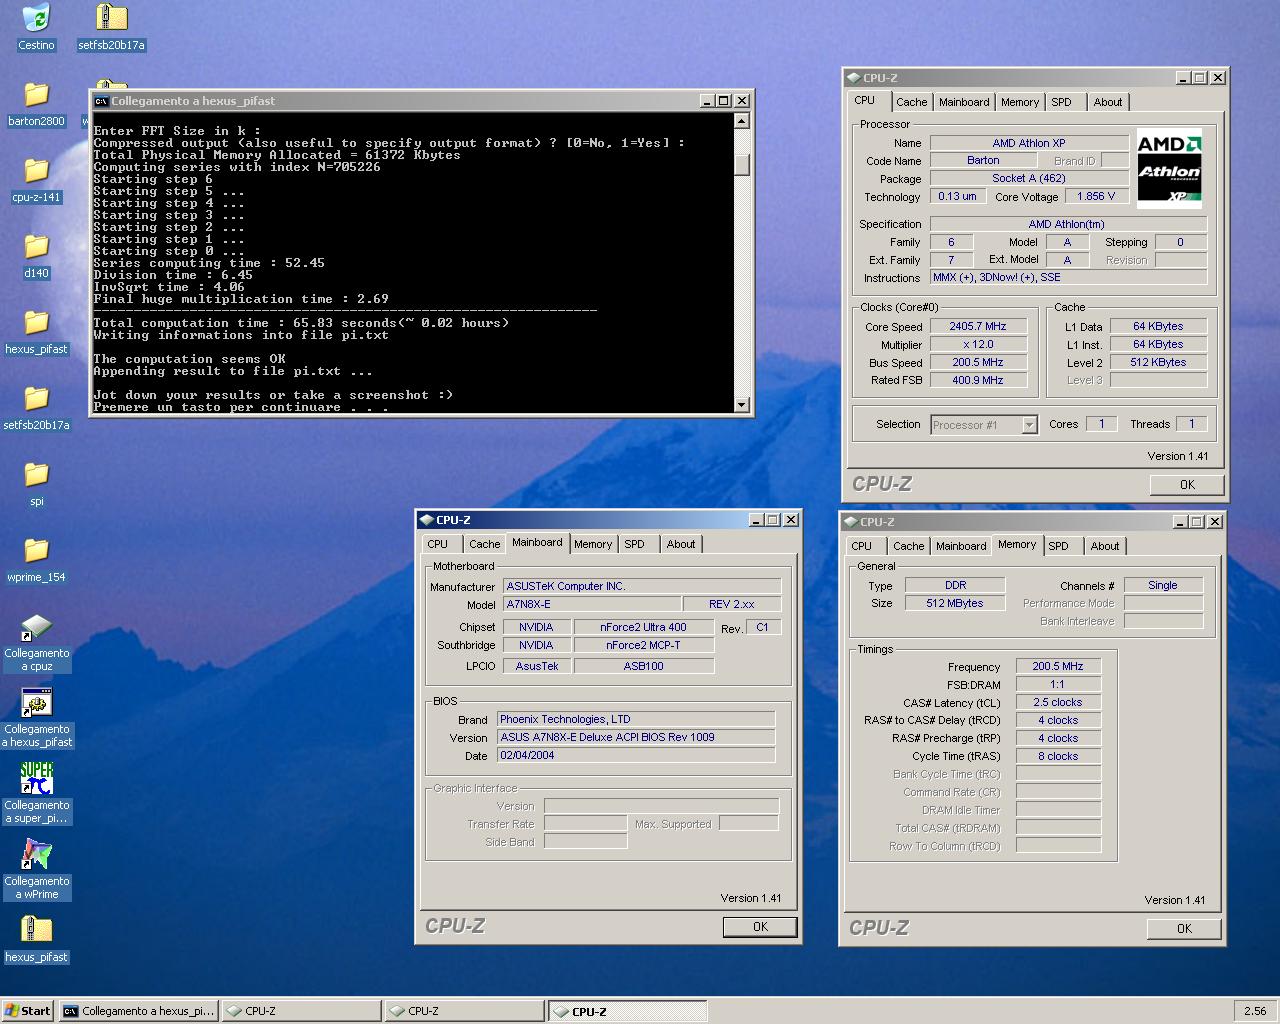Viewport: 1280px width, 1024px height.
Task: Click the CPU-Z Mainboard window title icon
Action: tap(427, 520)
